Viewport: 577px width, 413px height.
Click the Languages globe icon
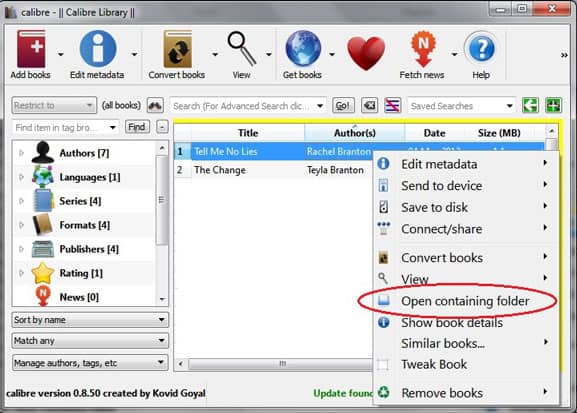(x=43, y=177)
